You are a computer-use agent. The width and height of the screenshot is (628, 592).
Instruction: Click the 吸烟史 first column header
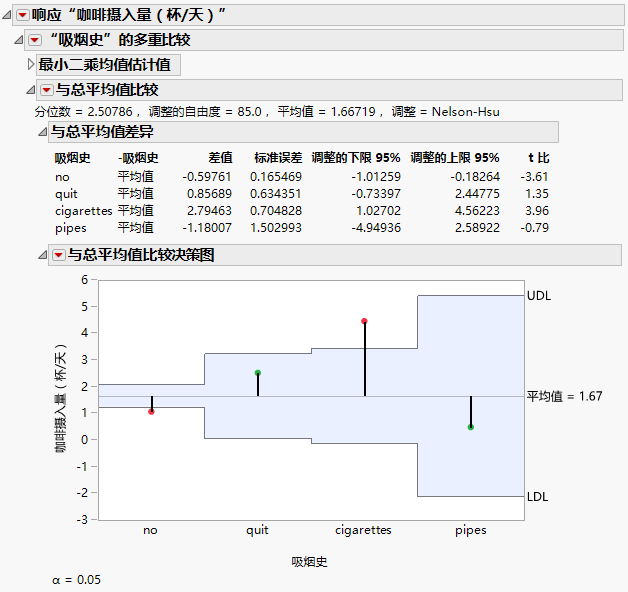pos(72,158)
